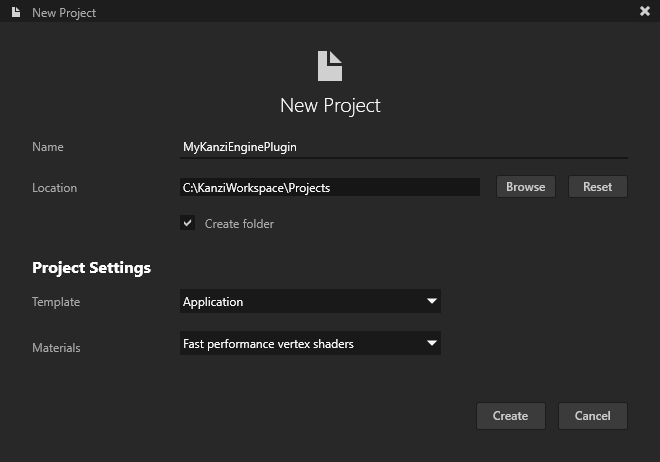The image size is (660, 462).
Task: Toggle the Create folder checkbox
Action: 187,223
